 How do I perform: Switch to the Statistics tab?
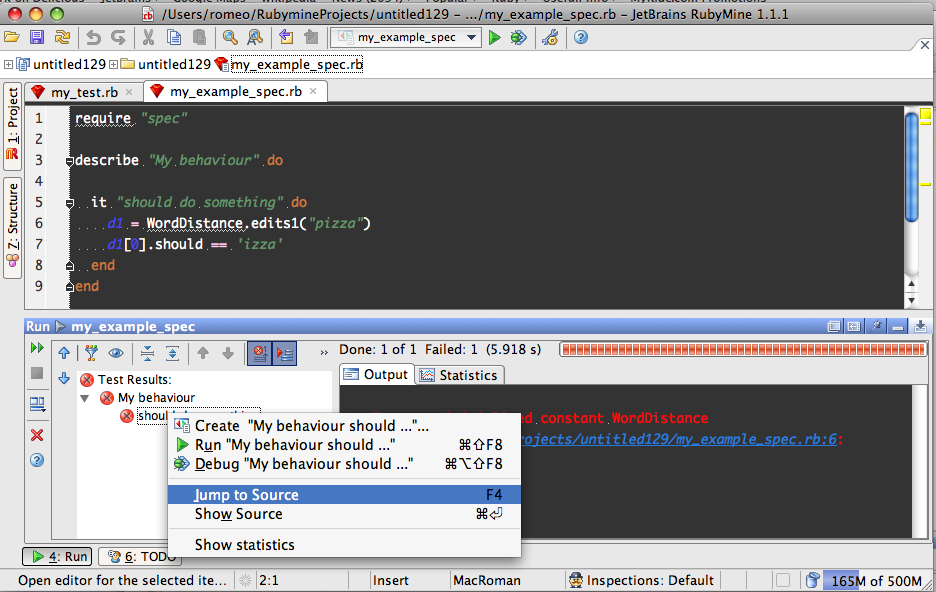click(x=460, y=375)
